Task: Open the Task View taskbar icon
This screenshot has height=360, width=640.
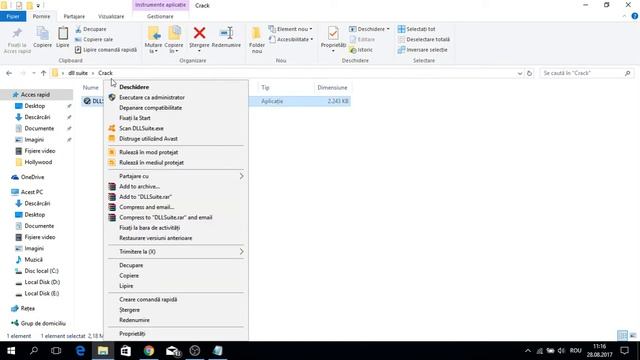Action: 56,351
